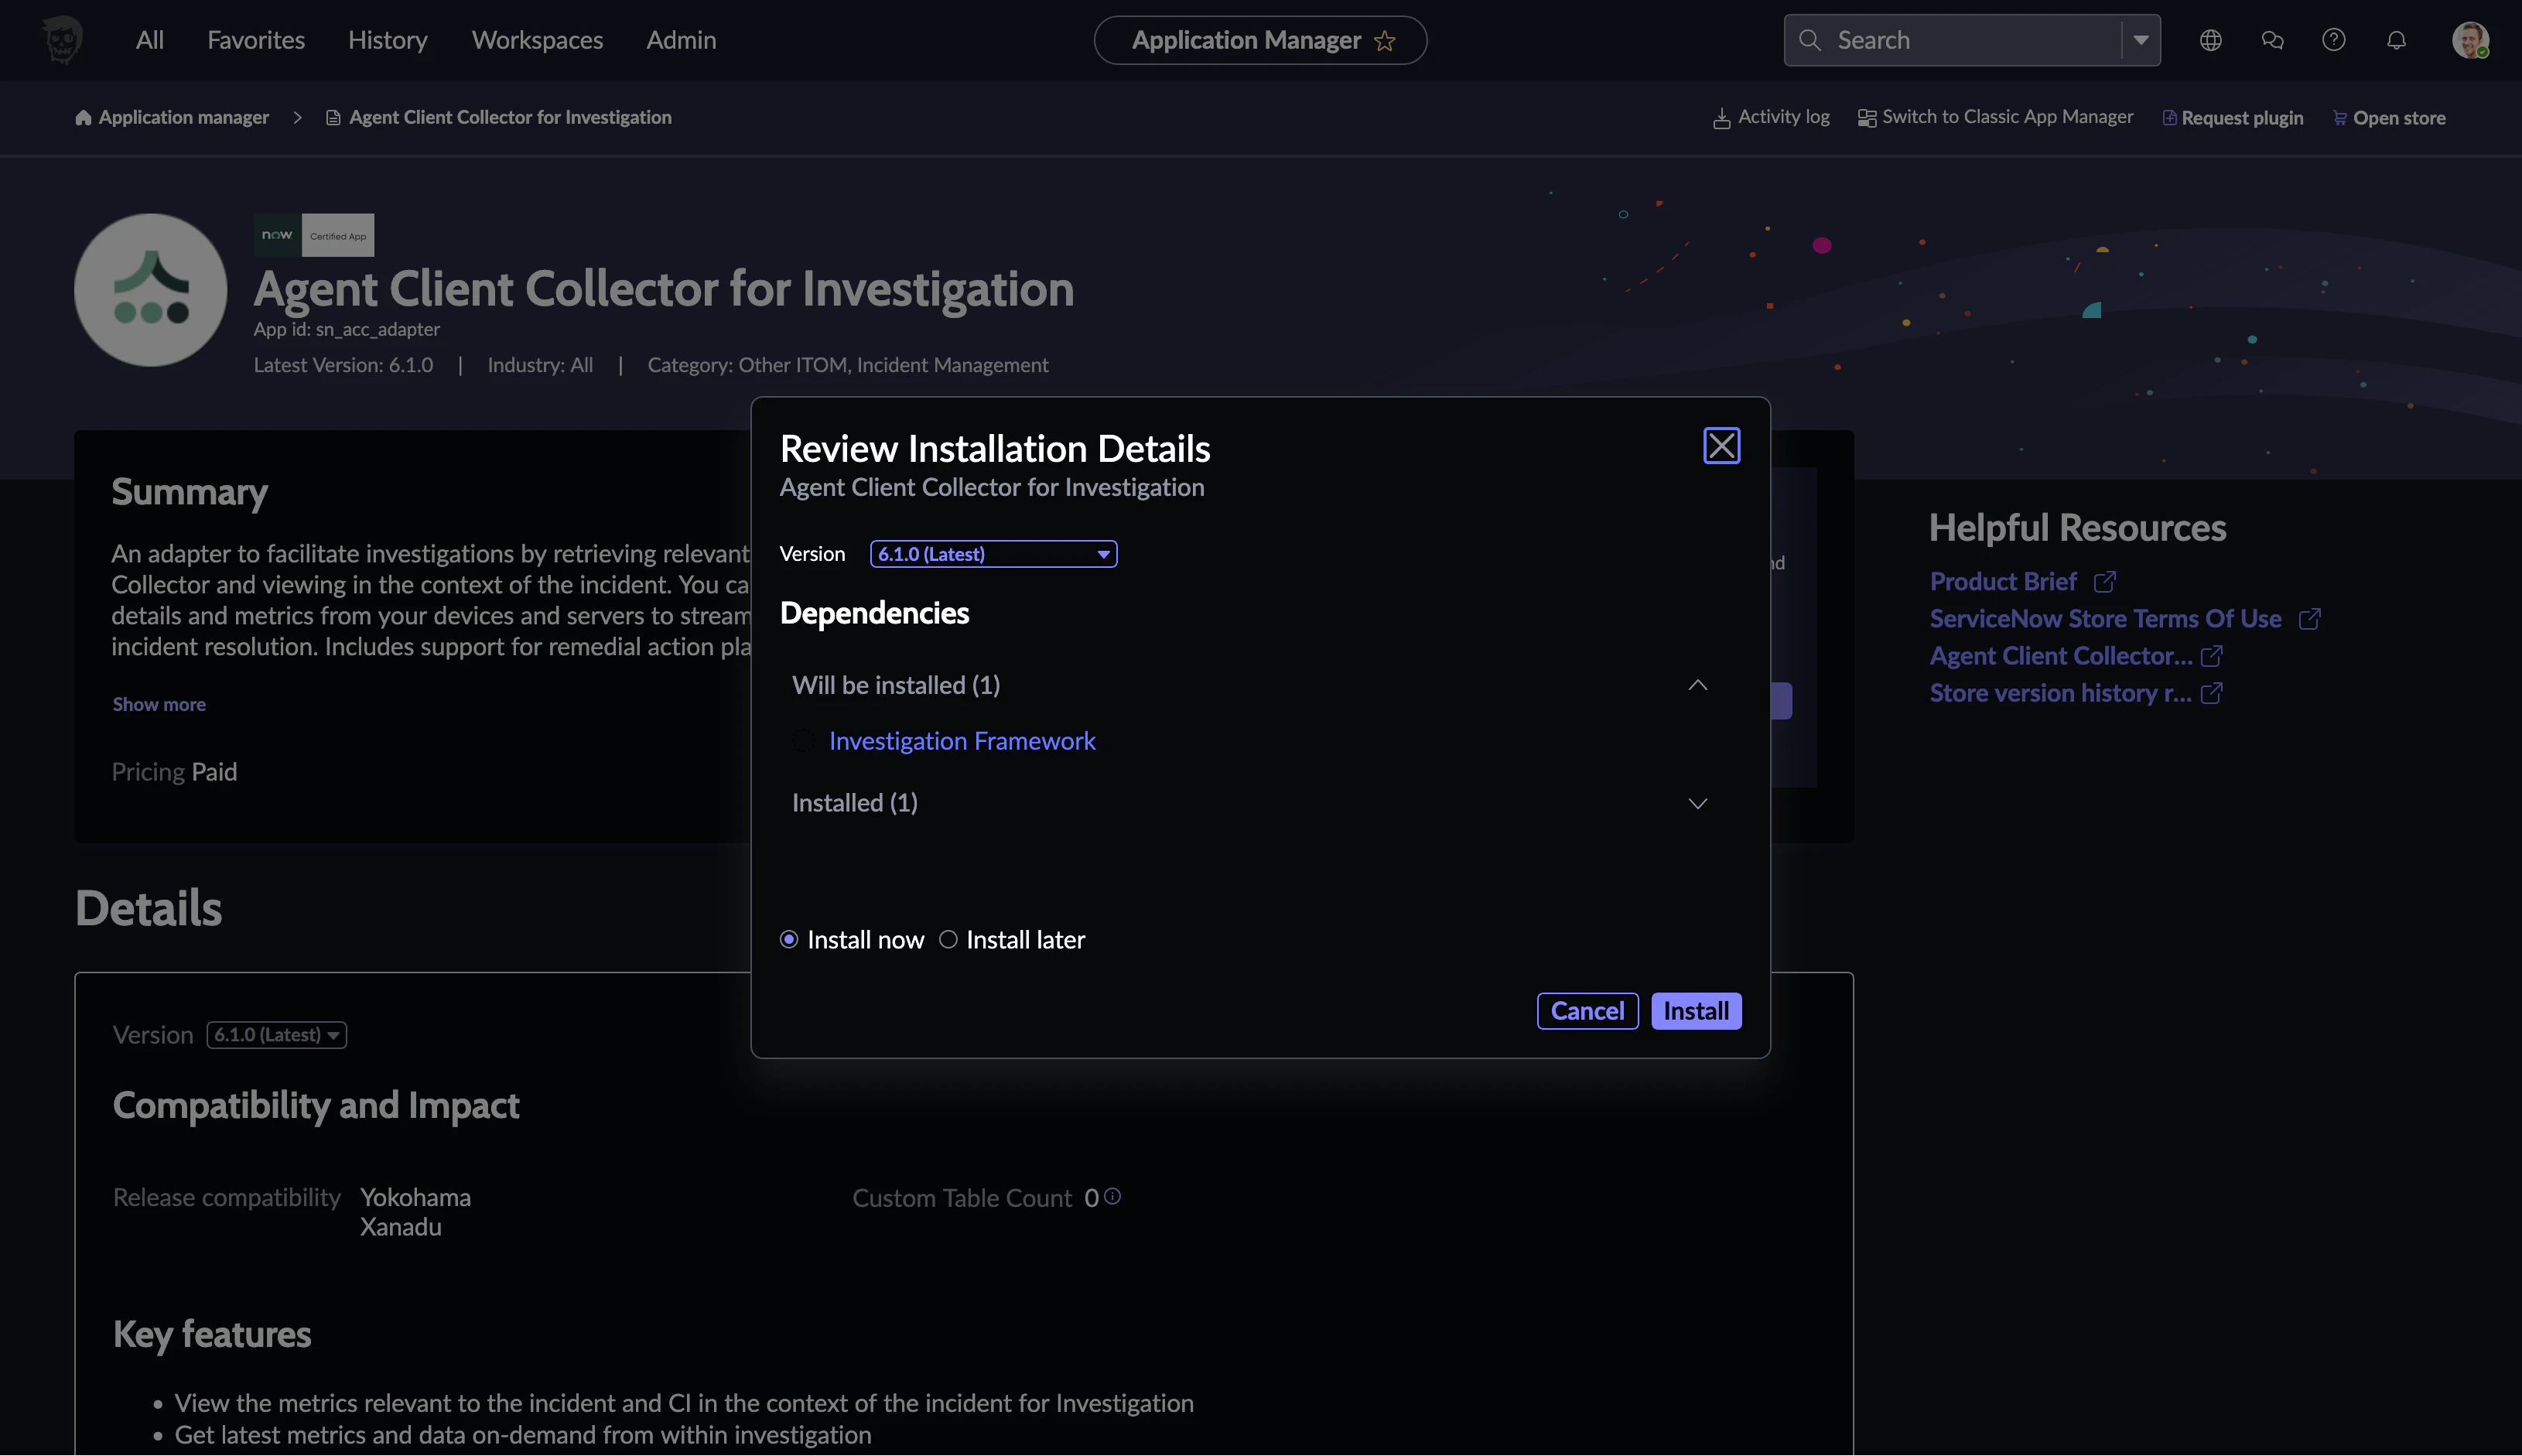Focus the Search input field
Viewport: 2522px width, 1456px height.
(1972, 40)
